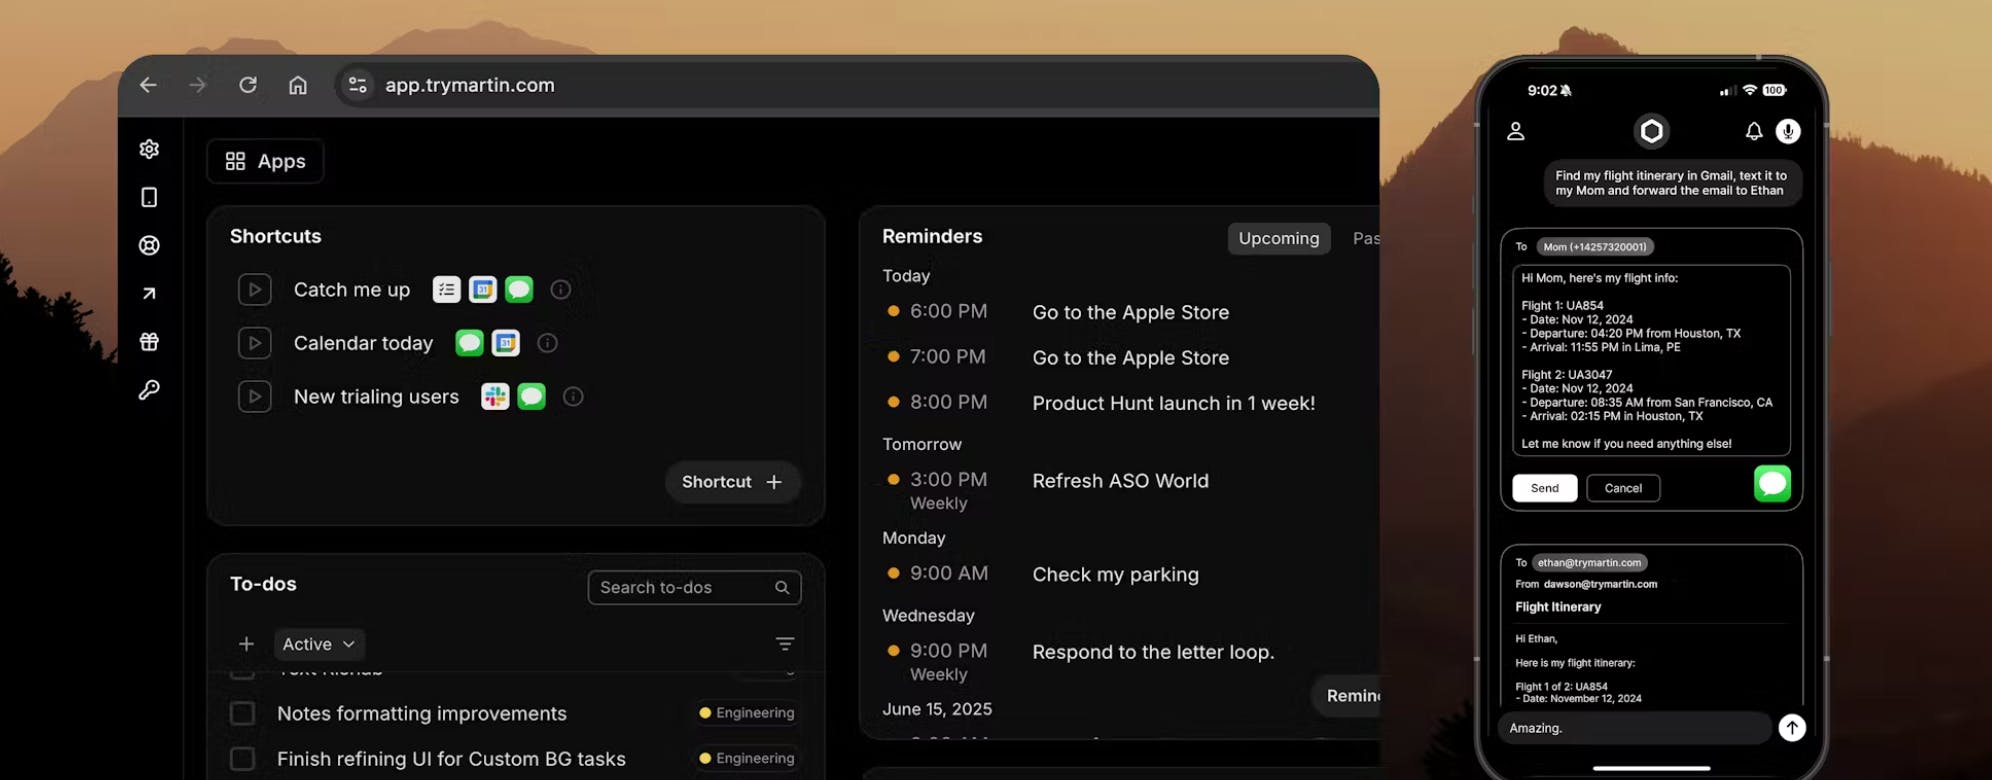
Task: Add a new to-do with plus
Action: click(246, 644)
